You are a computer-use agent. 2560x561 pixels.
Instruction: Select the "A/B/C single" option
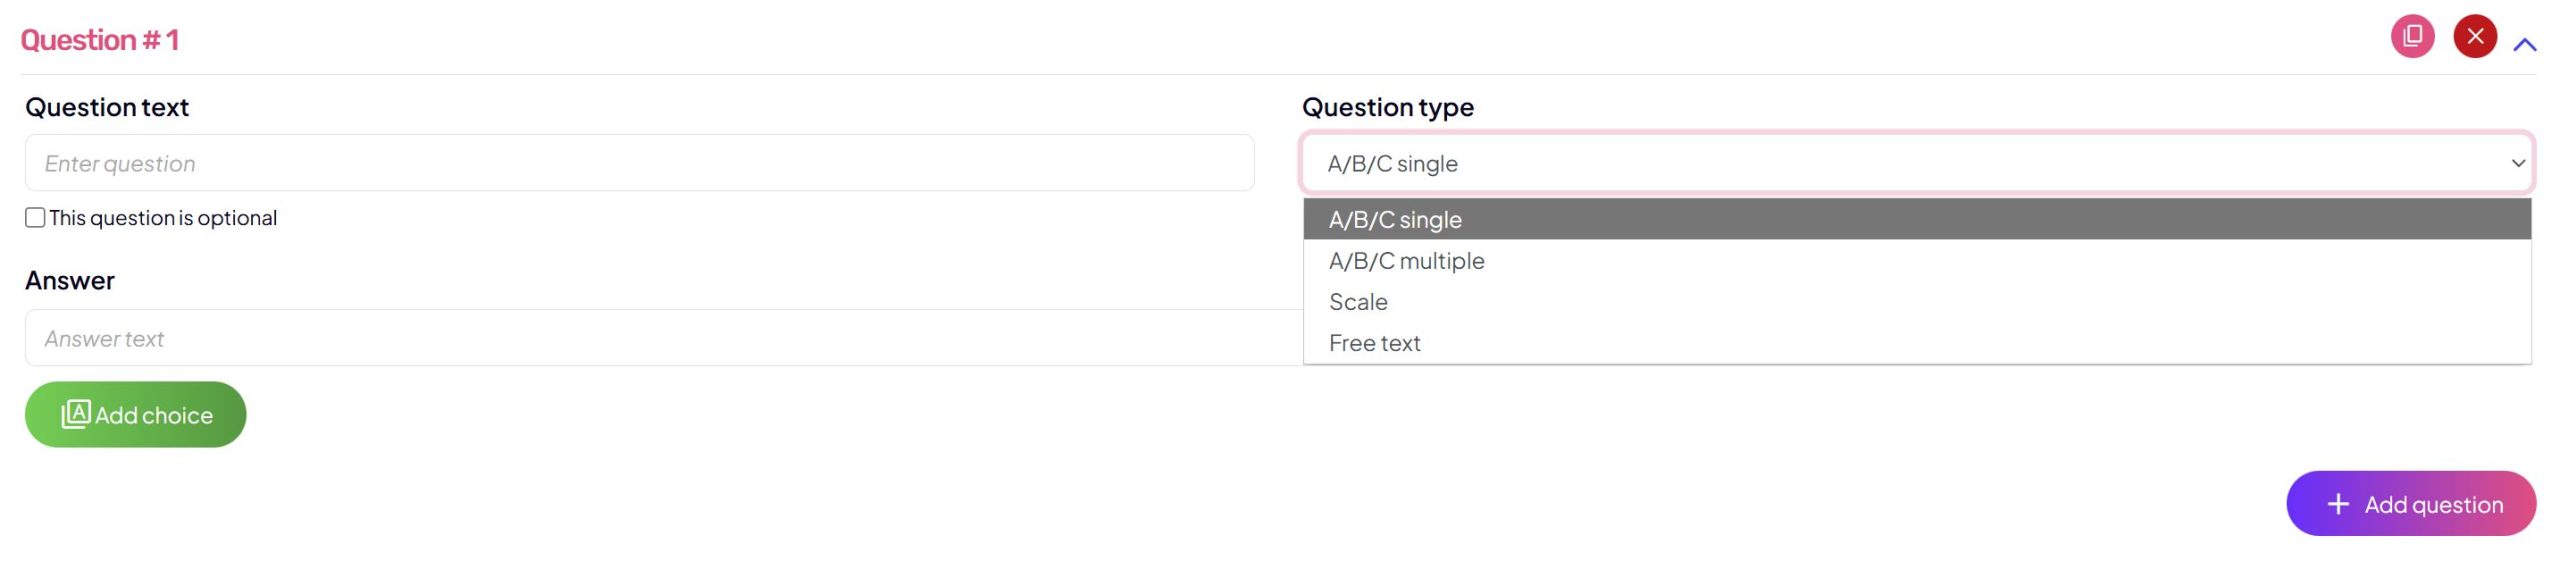coord(1395,220)
